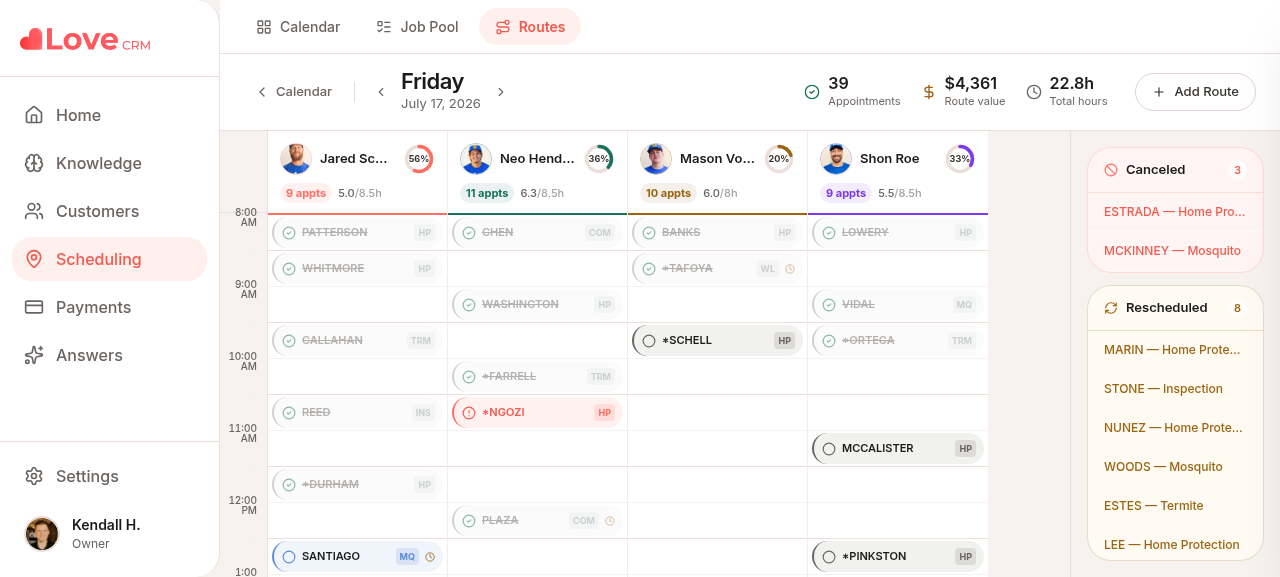This screenshot has width=1280, height=577.
Task: Click the Add Route button
Action: click(x=1195, y=92)
